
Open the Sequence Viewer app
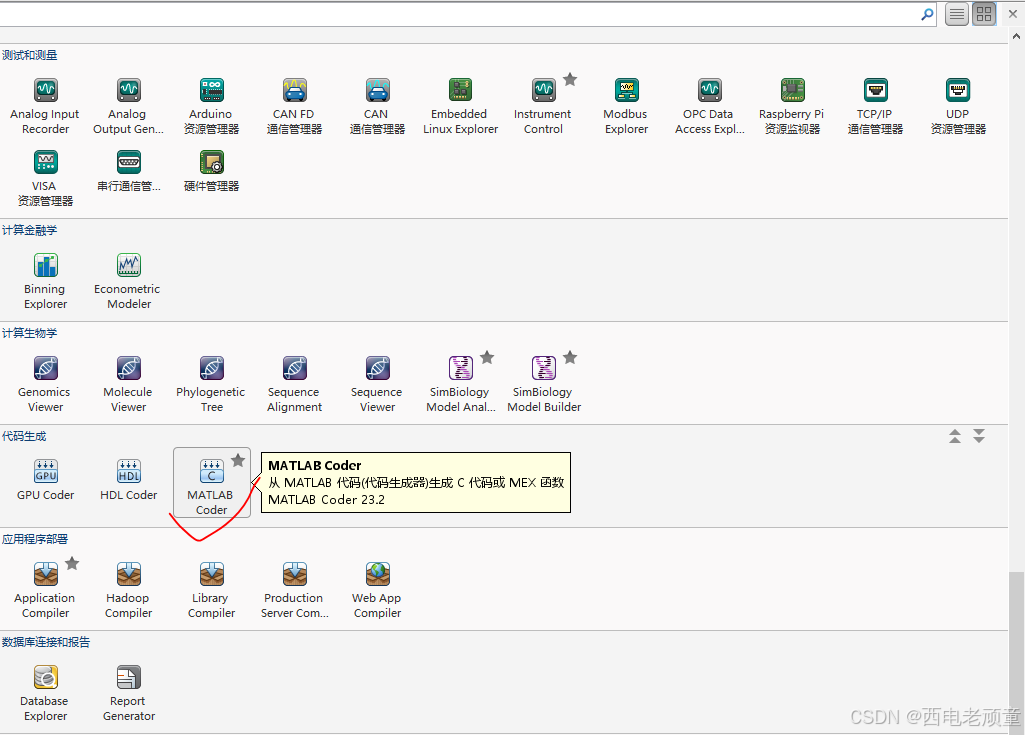pos(377,384)
